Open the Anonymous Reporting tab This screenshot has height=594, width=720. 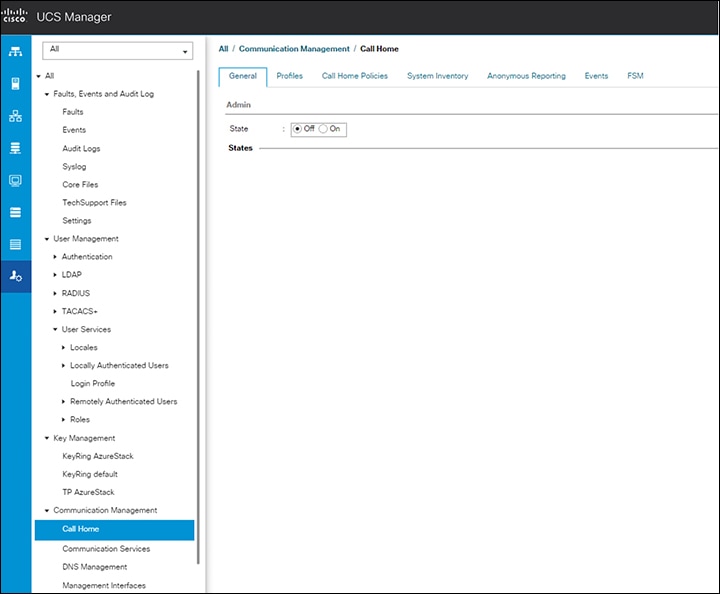tap(526, 76)
